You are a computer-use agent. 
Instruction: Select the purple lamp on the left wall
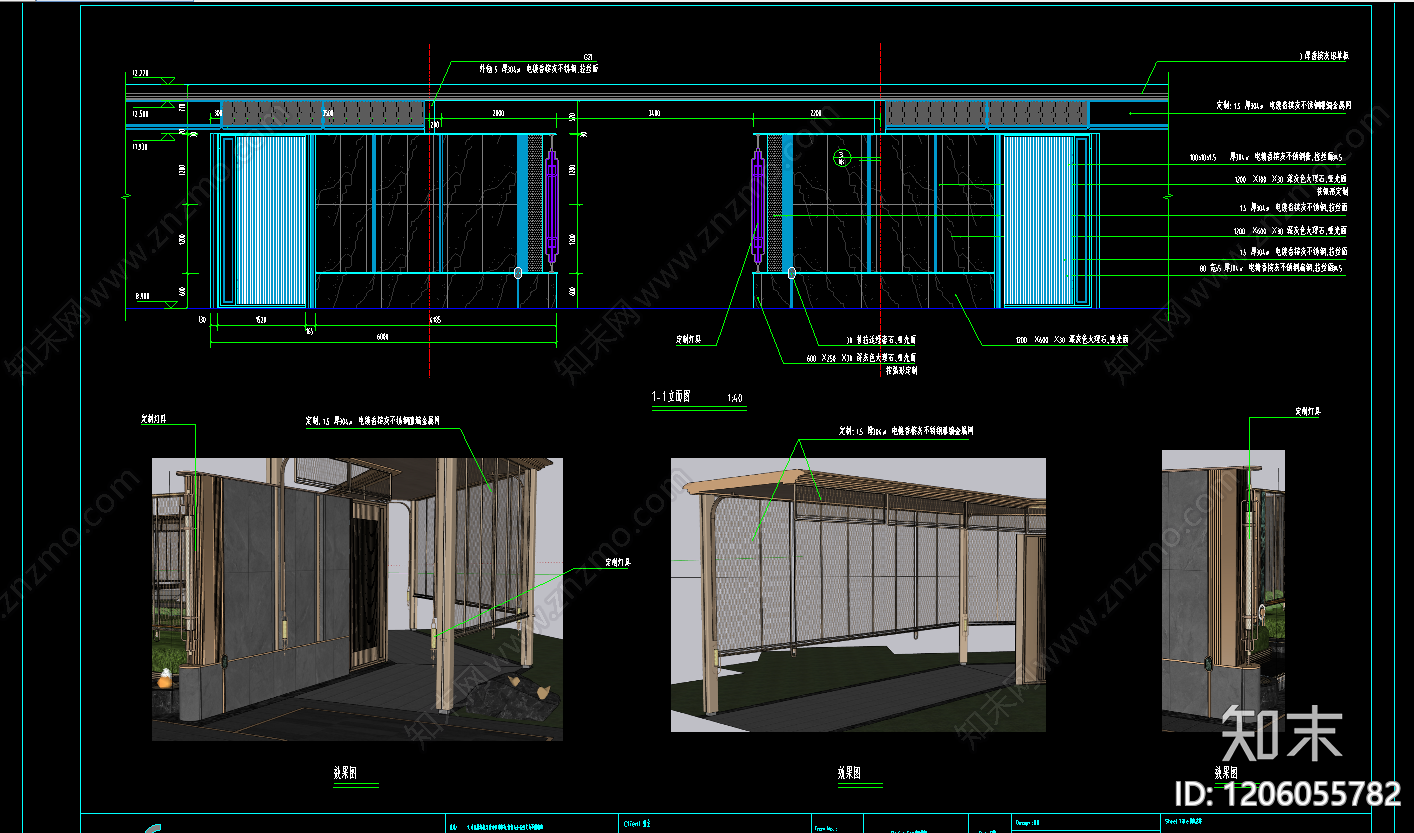click(550, 208)
